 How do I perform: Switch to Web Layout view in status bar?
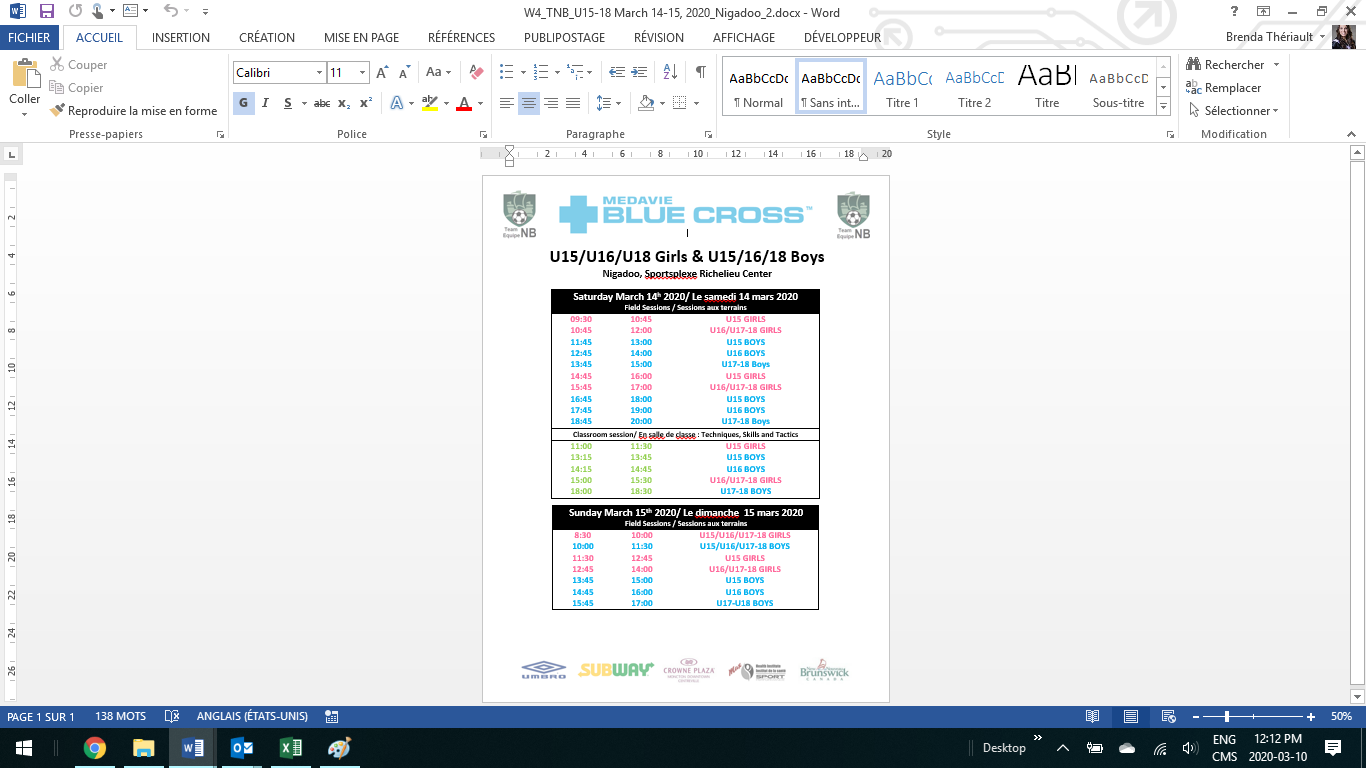tap(1168, 717)
